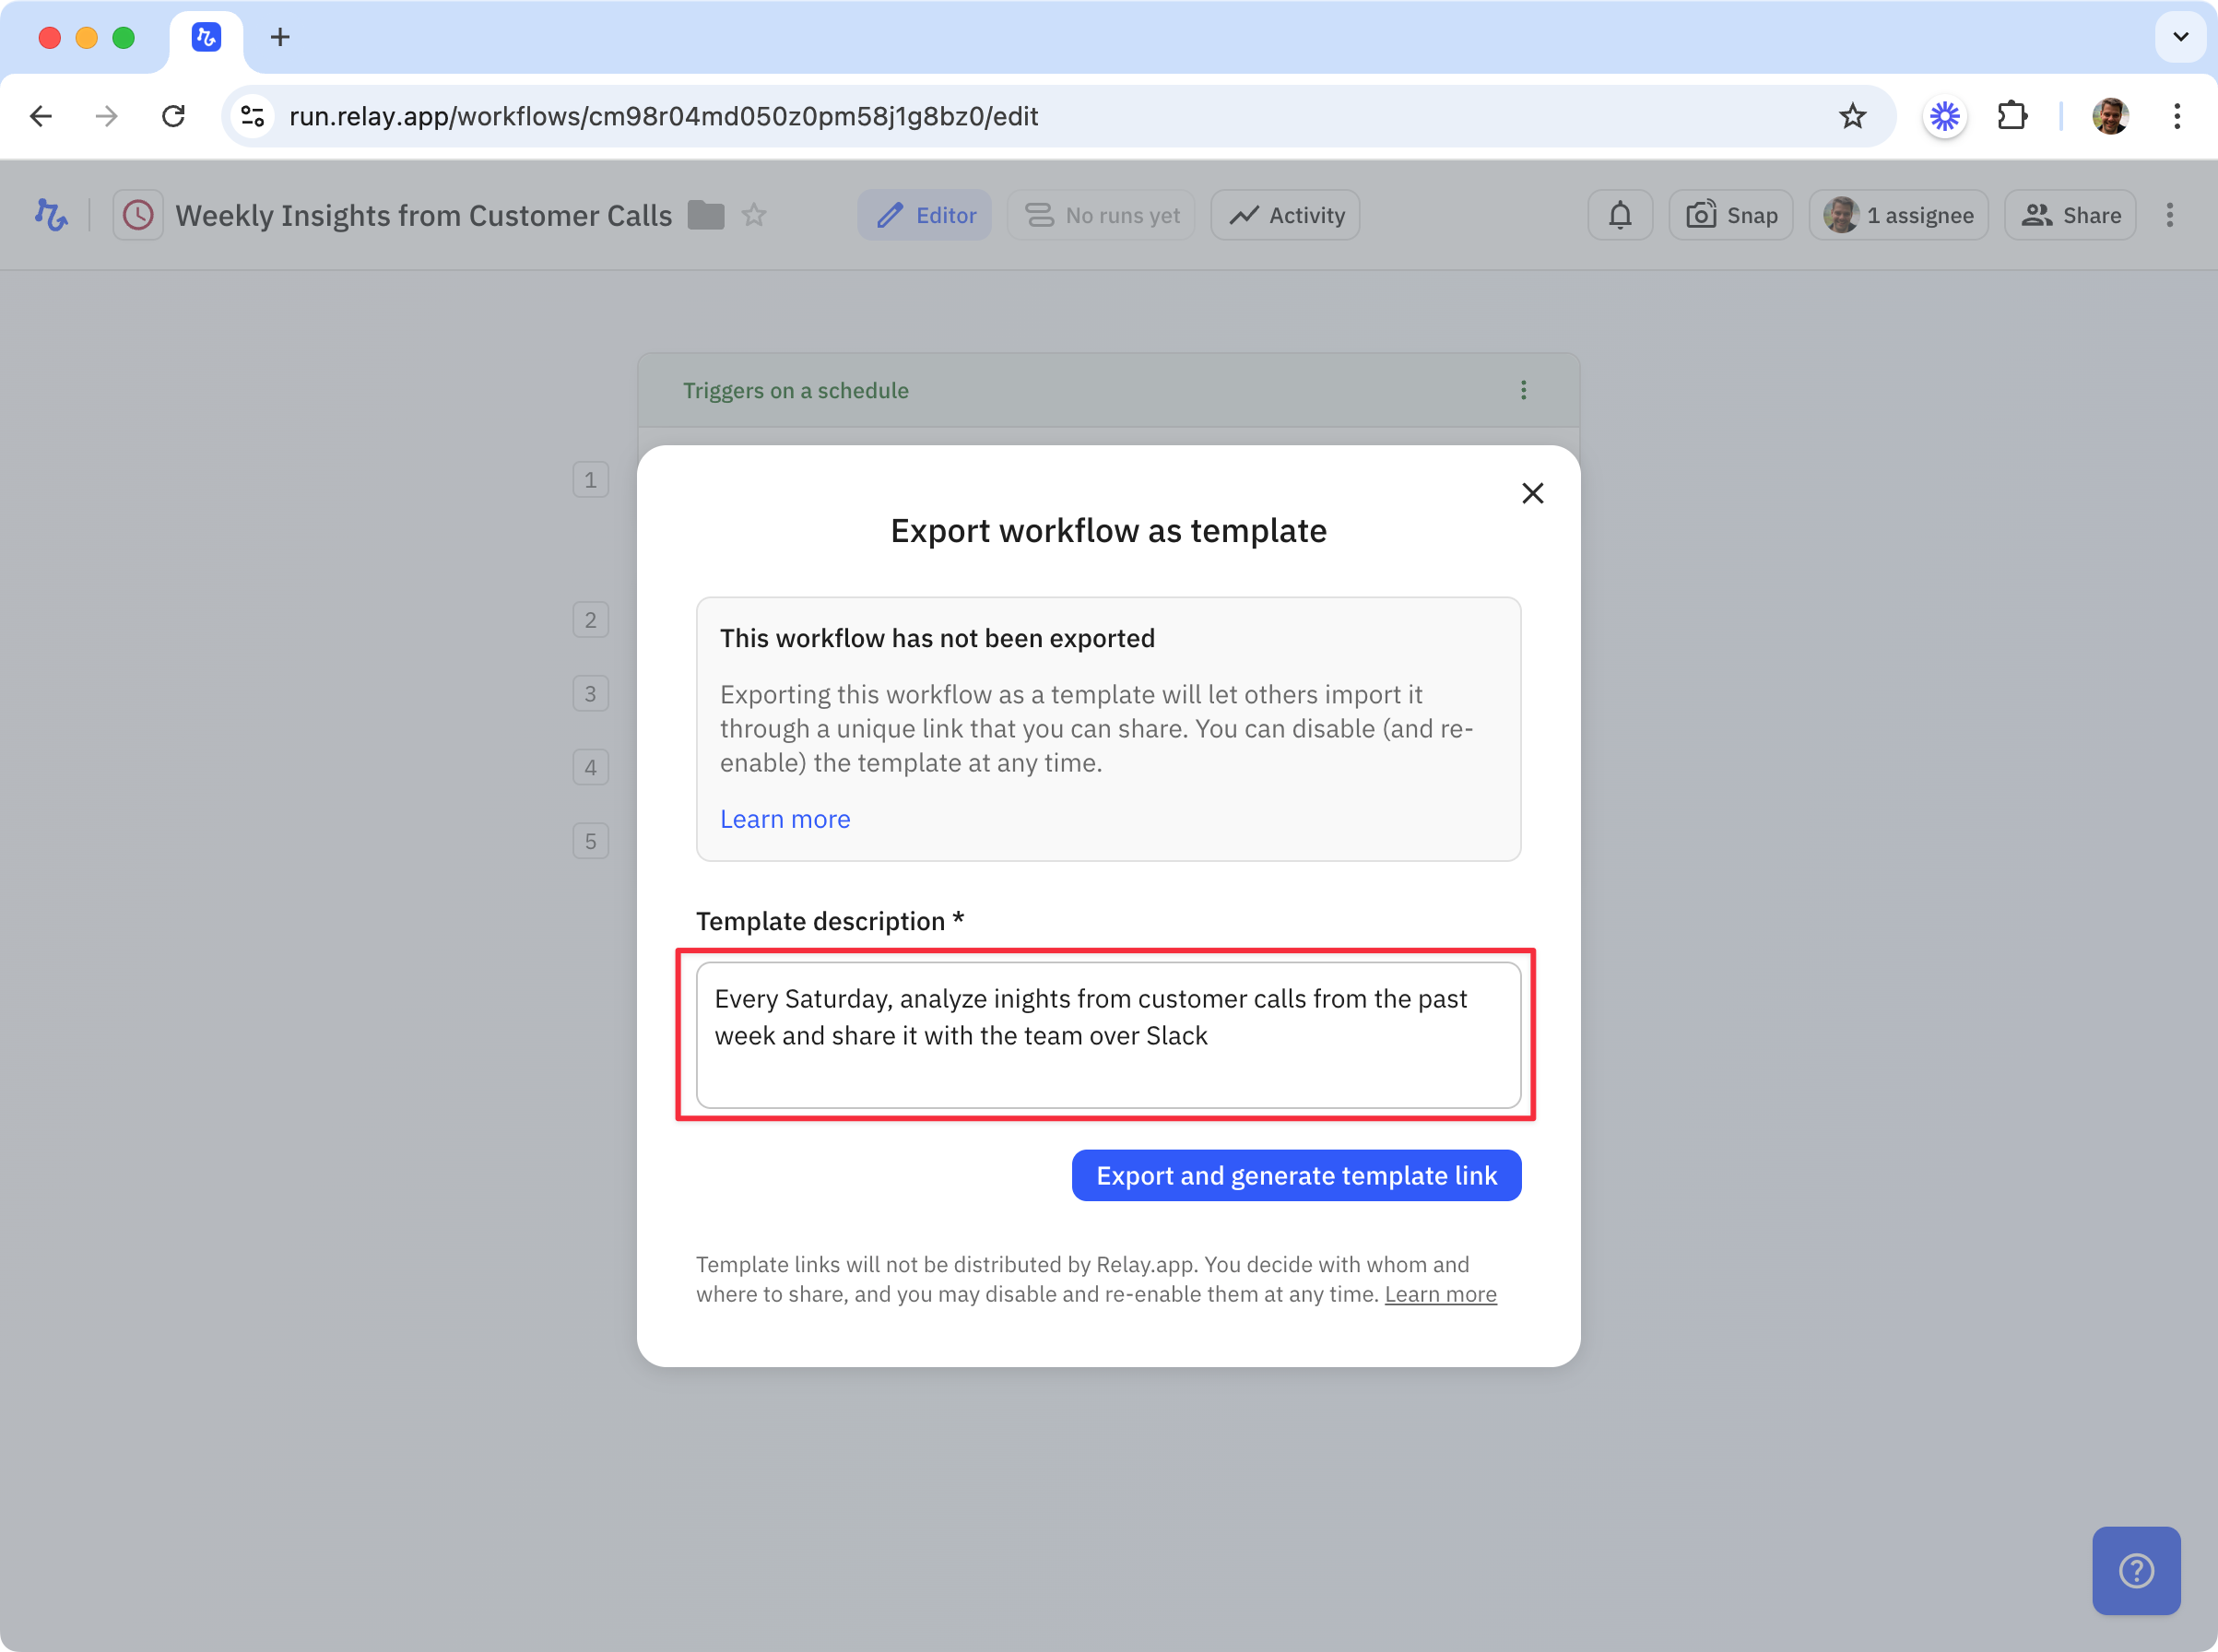
Task: Open the Activity tab
Action: tap(1285, 215)
